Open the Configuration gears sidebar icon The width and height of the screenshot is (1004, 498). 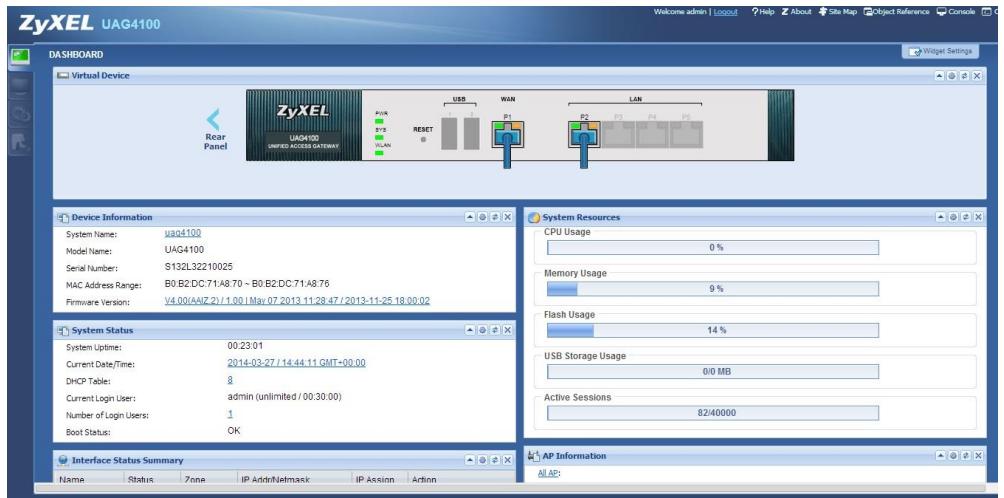coord(19,113)
